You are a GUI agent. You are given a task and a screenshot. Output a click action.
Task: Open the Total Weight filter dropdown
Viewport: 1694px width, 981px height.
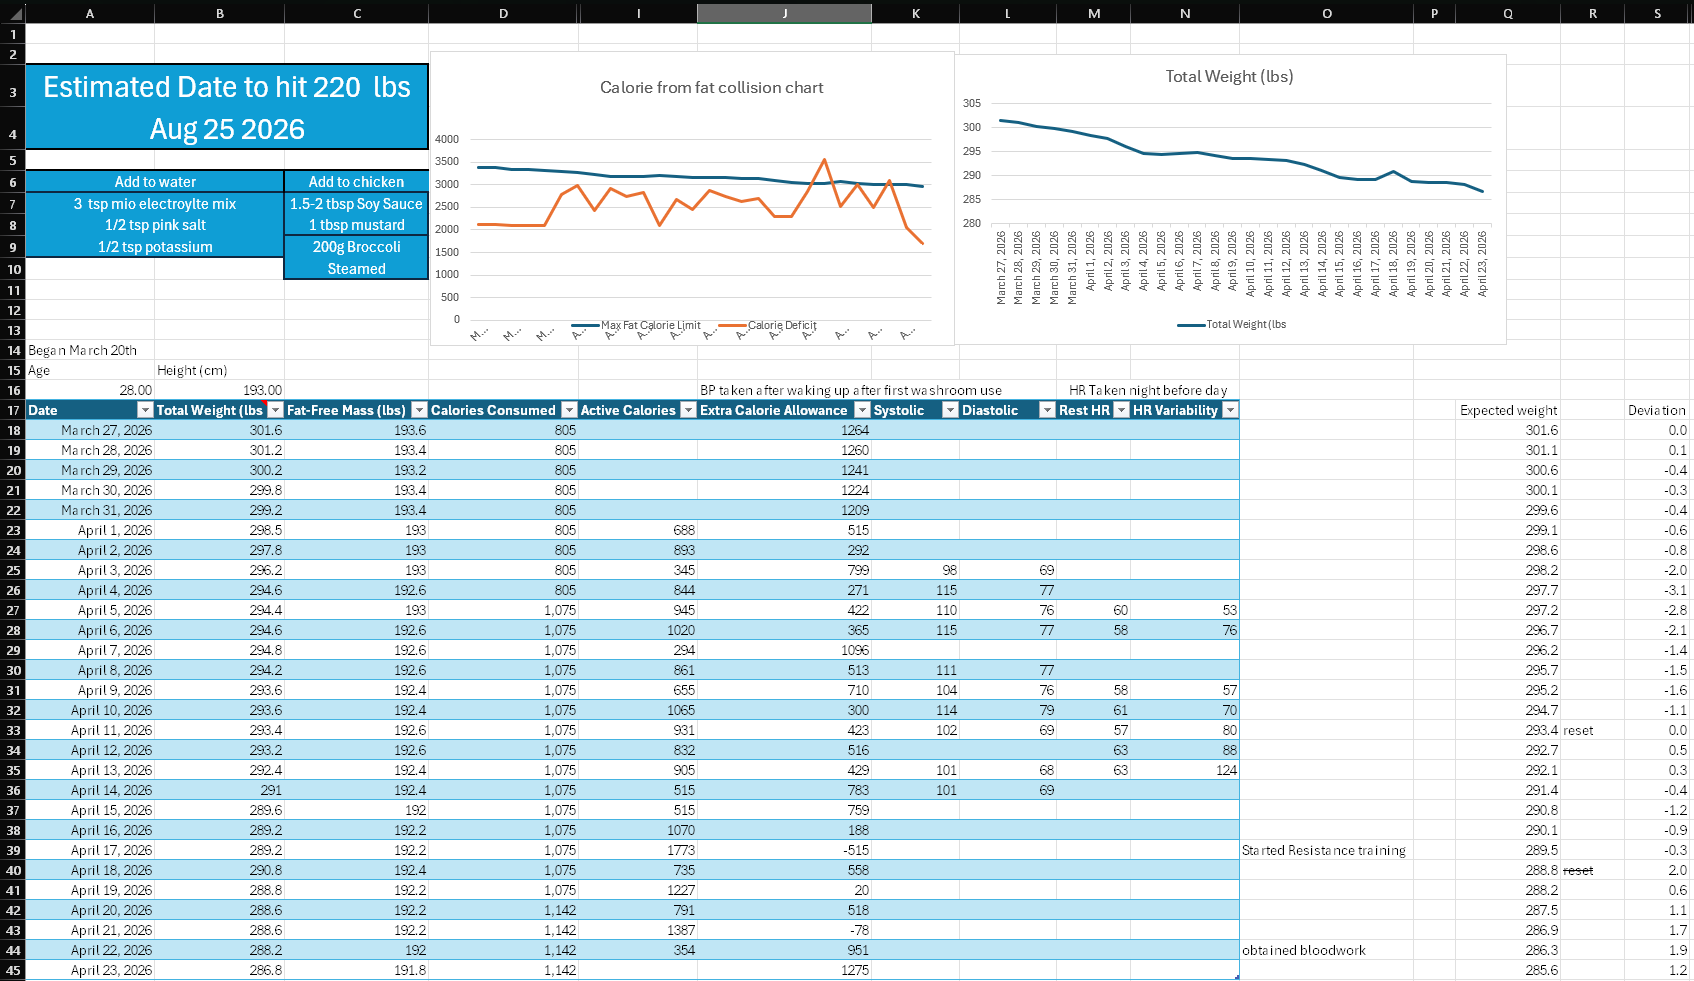click(x=276, y=410)
